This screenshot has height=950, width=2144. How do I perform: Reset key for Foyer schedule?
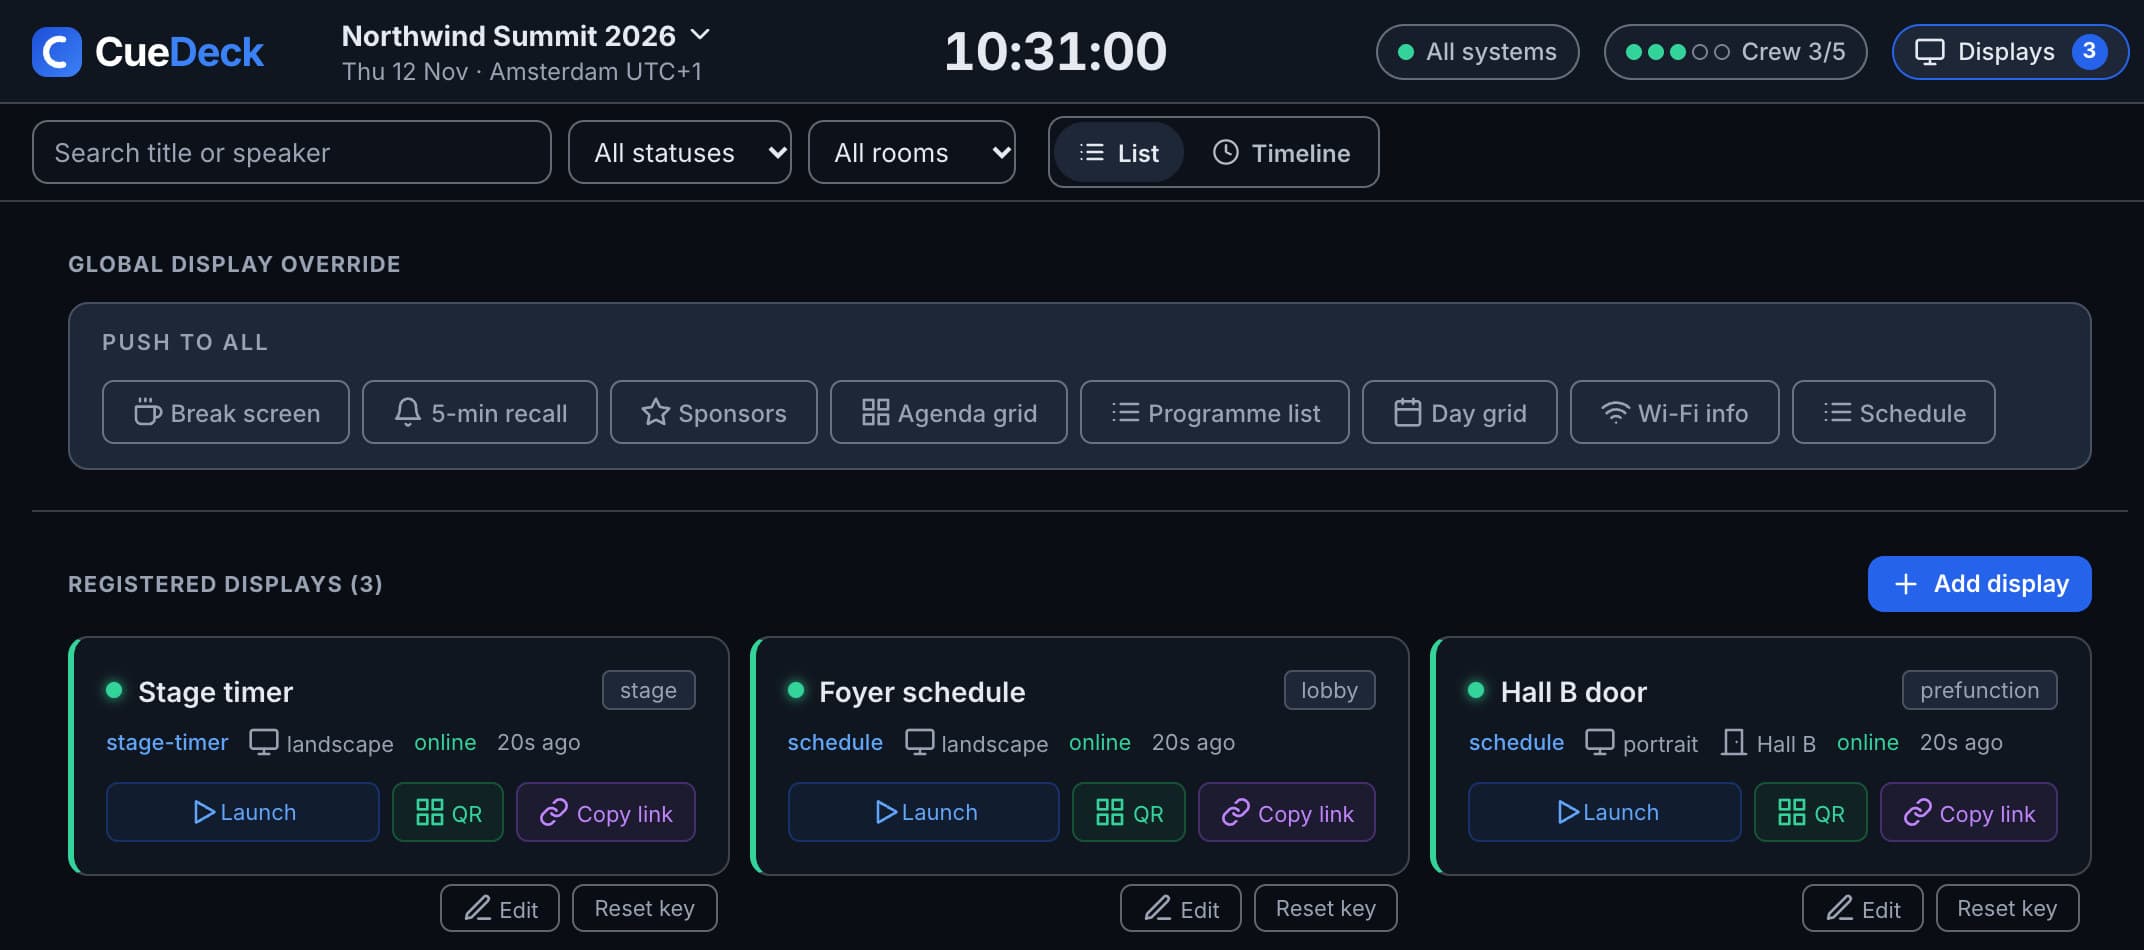coord(1326,908)
